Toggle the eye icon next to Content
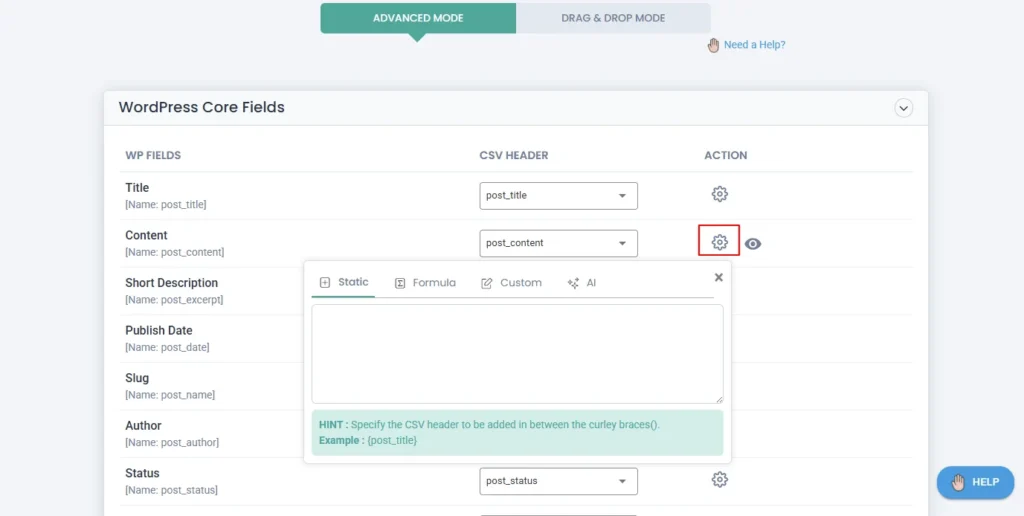The image size is (1024, 516). [753, 243]
